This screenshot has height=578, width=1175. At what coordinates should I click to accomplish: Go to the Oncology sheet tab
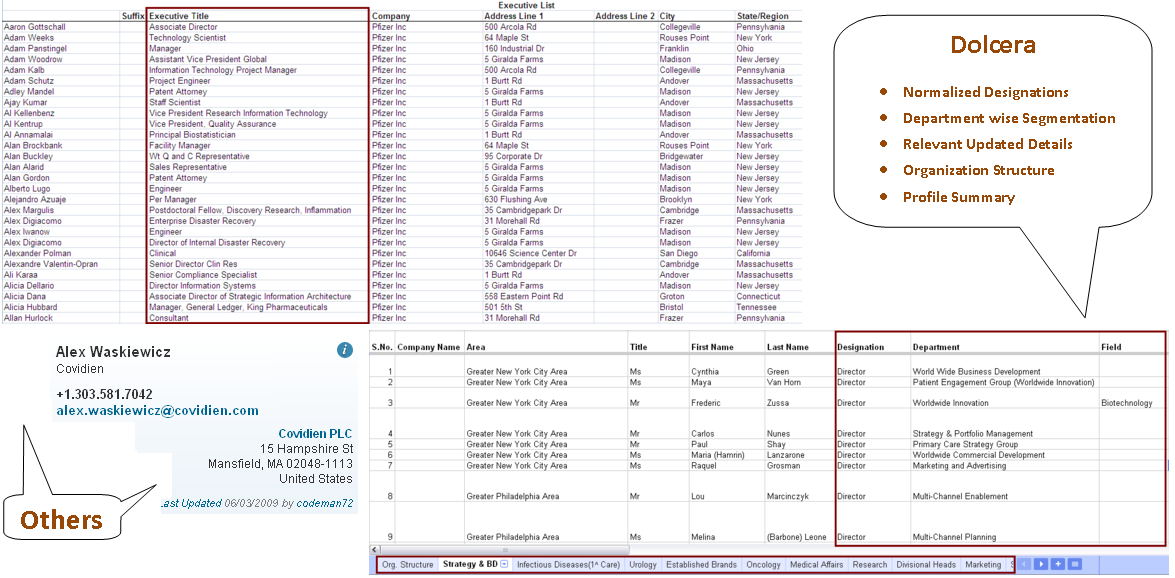[763, 565]
